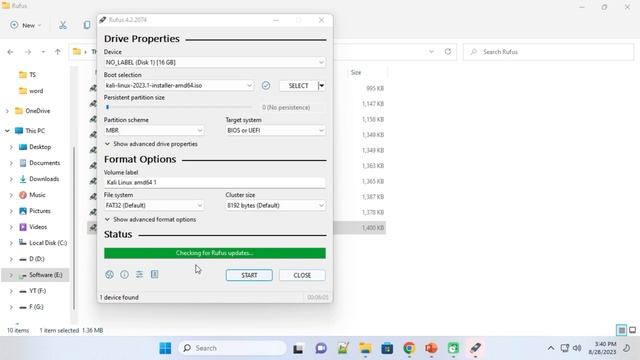Collapse the This PC tree node
The width and height of the screenshot is (640, 360).
(x=7, y=131)
